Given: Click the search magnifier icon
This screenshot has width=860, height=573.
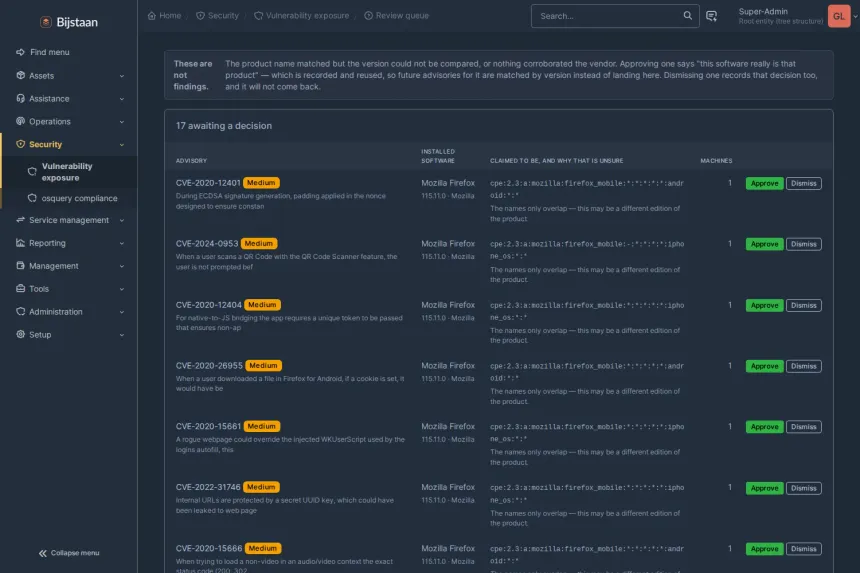Looking at the screenshot, I should point(687,15).
